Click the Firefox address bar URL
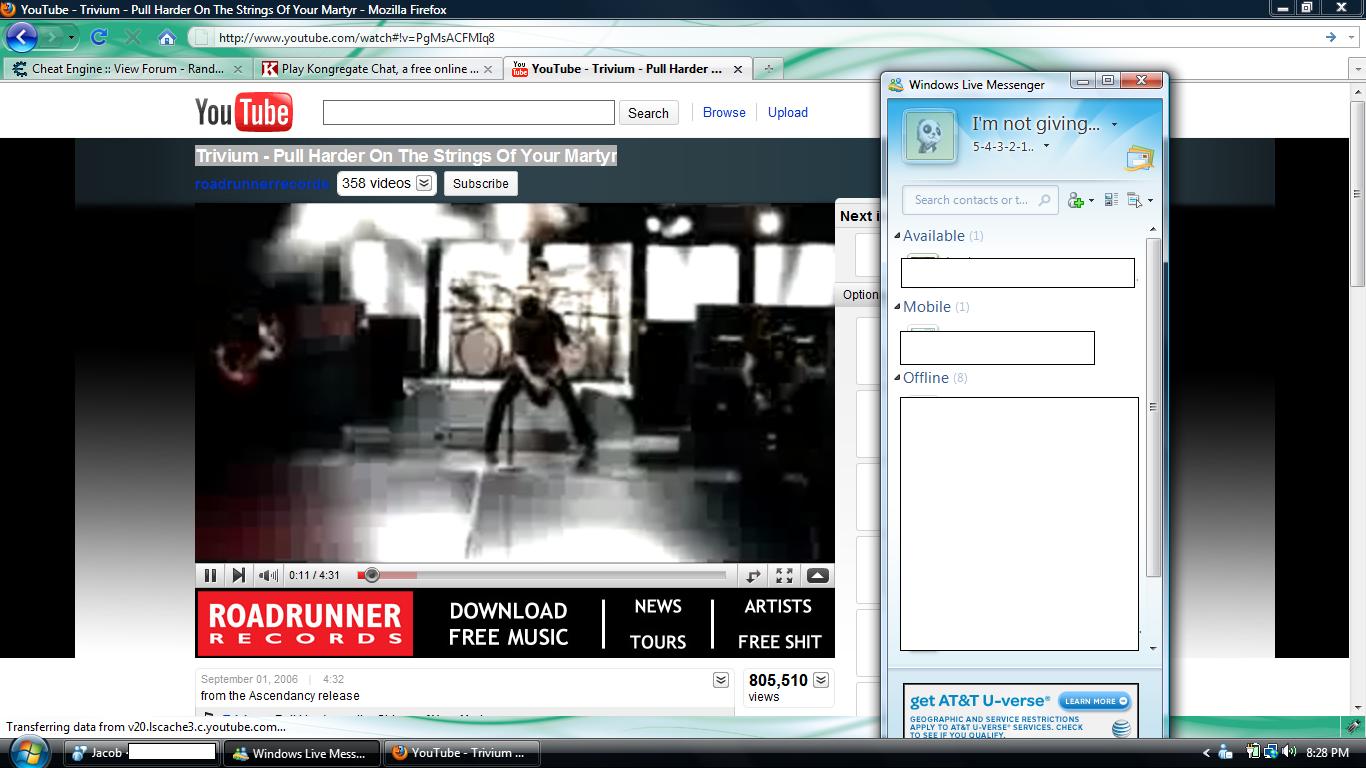The image size is (1366, 768). 356,38
